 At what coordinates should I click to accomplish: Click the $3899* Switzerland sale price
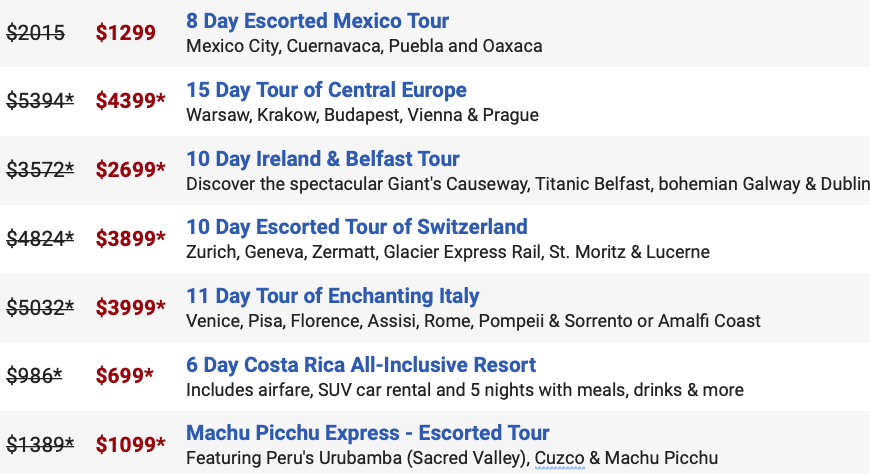(130, 238)
